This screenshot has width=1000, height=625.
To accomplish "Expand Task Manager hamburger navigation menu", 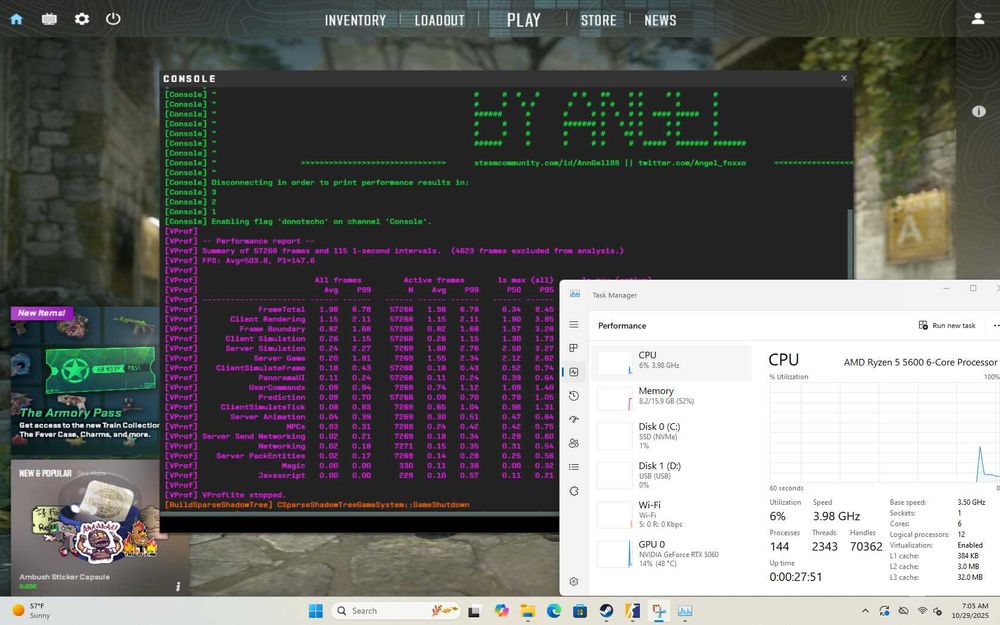I will point(573,325).
